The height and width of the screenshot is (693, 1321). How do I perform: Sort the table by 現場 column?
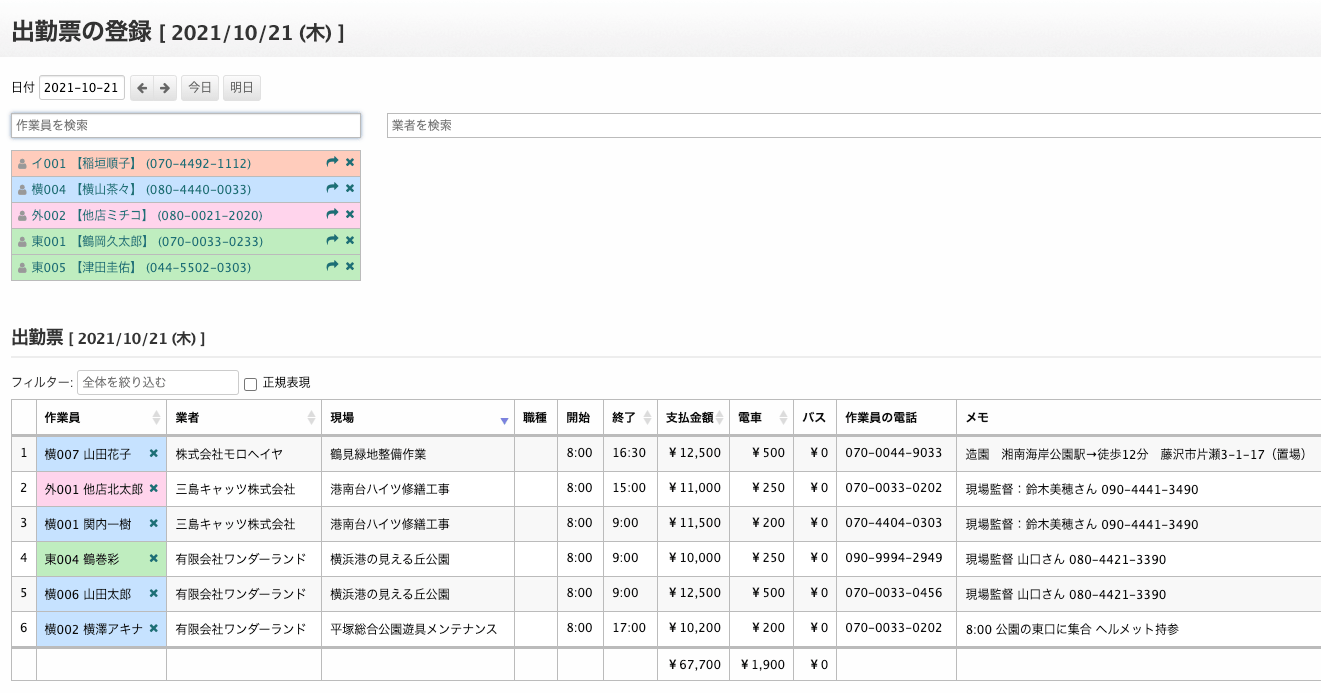(418, 417)
